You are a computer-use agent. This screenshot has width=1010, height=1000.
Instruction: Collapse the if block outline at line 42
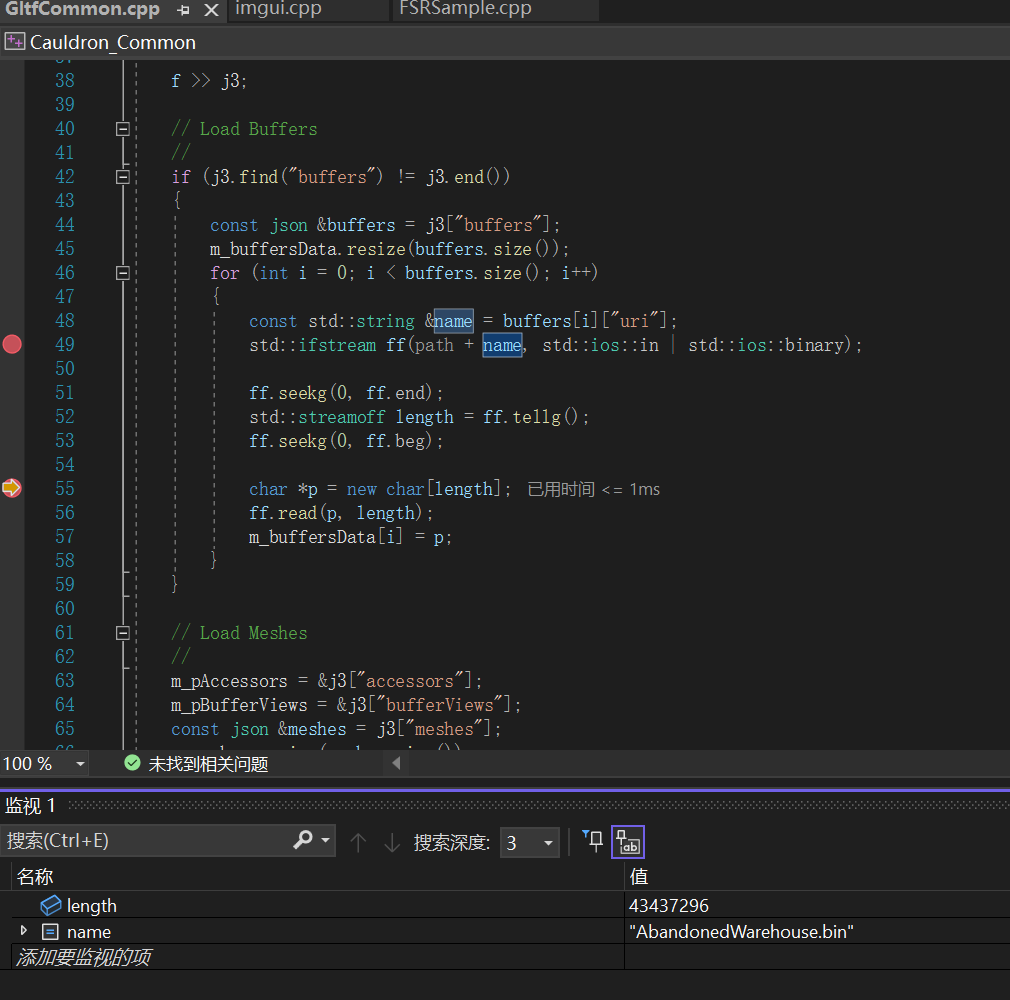pos(122,176)
